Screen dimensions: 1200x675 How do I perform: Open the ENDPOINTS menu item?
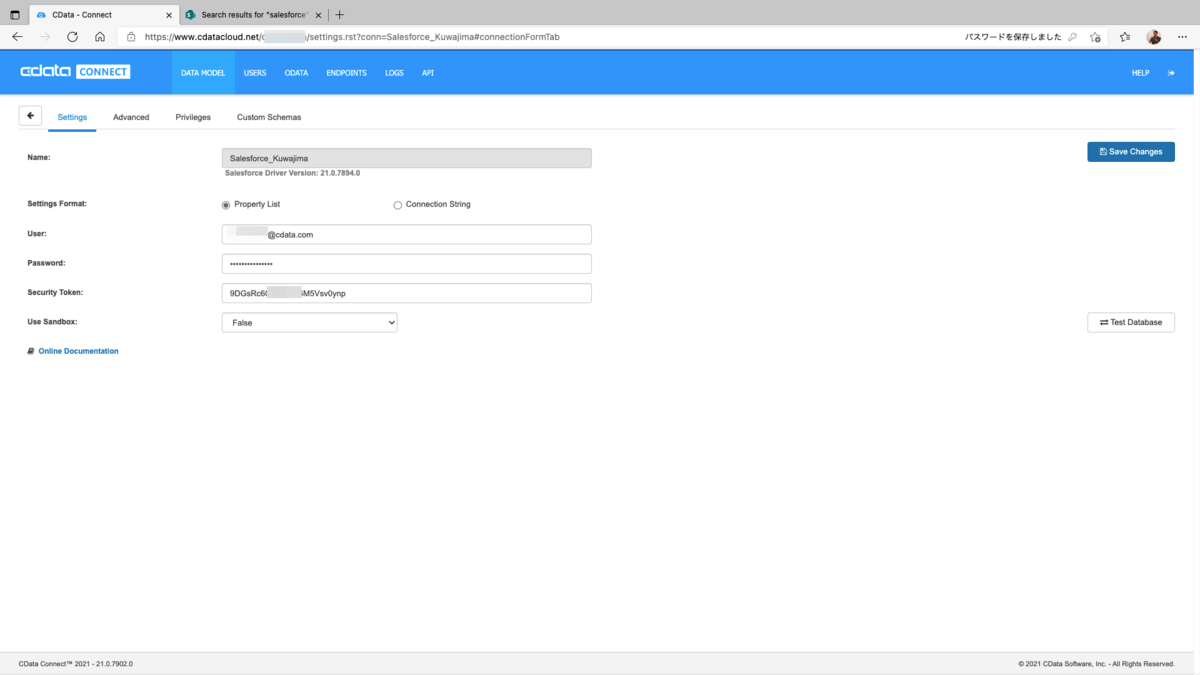(x=346, y=73)
